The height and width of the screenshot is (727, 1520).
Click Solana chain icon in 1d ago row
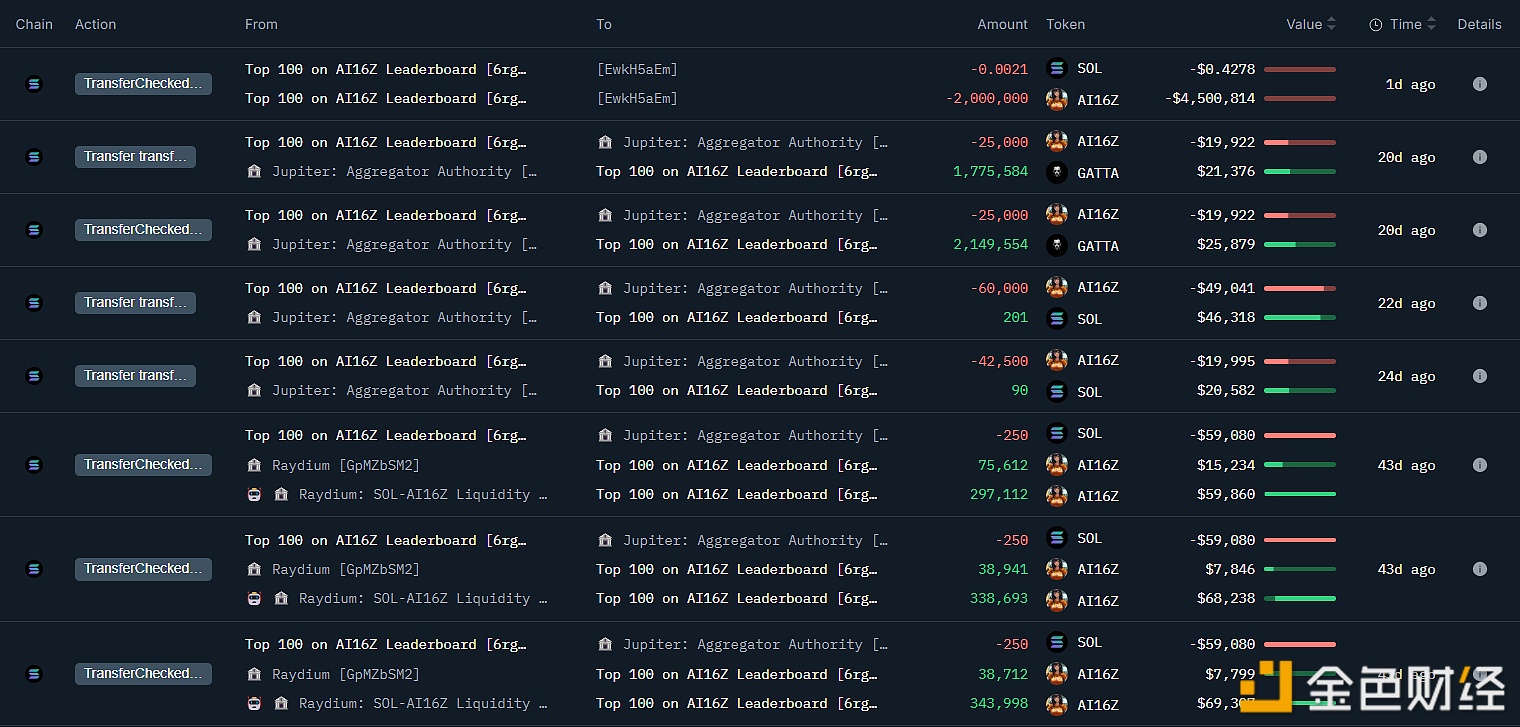[34, 84]
